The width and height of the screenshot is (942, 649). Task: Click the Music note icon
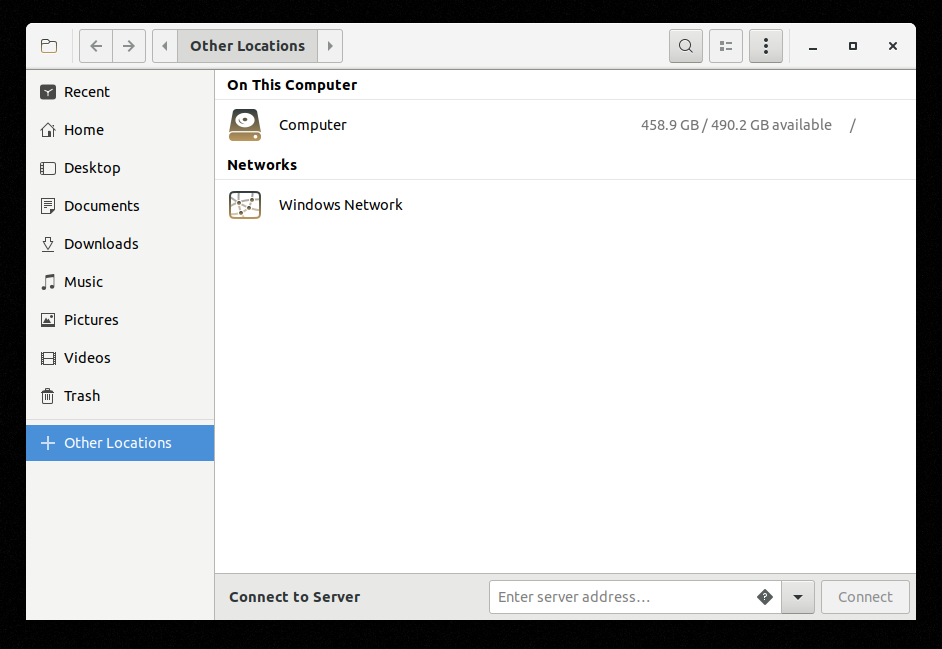(x=48, y=282)
